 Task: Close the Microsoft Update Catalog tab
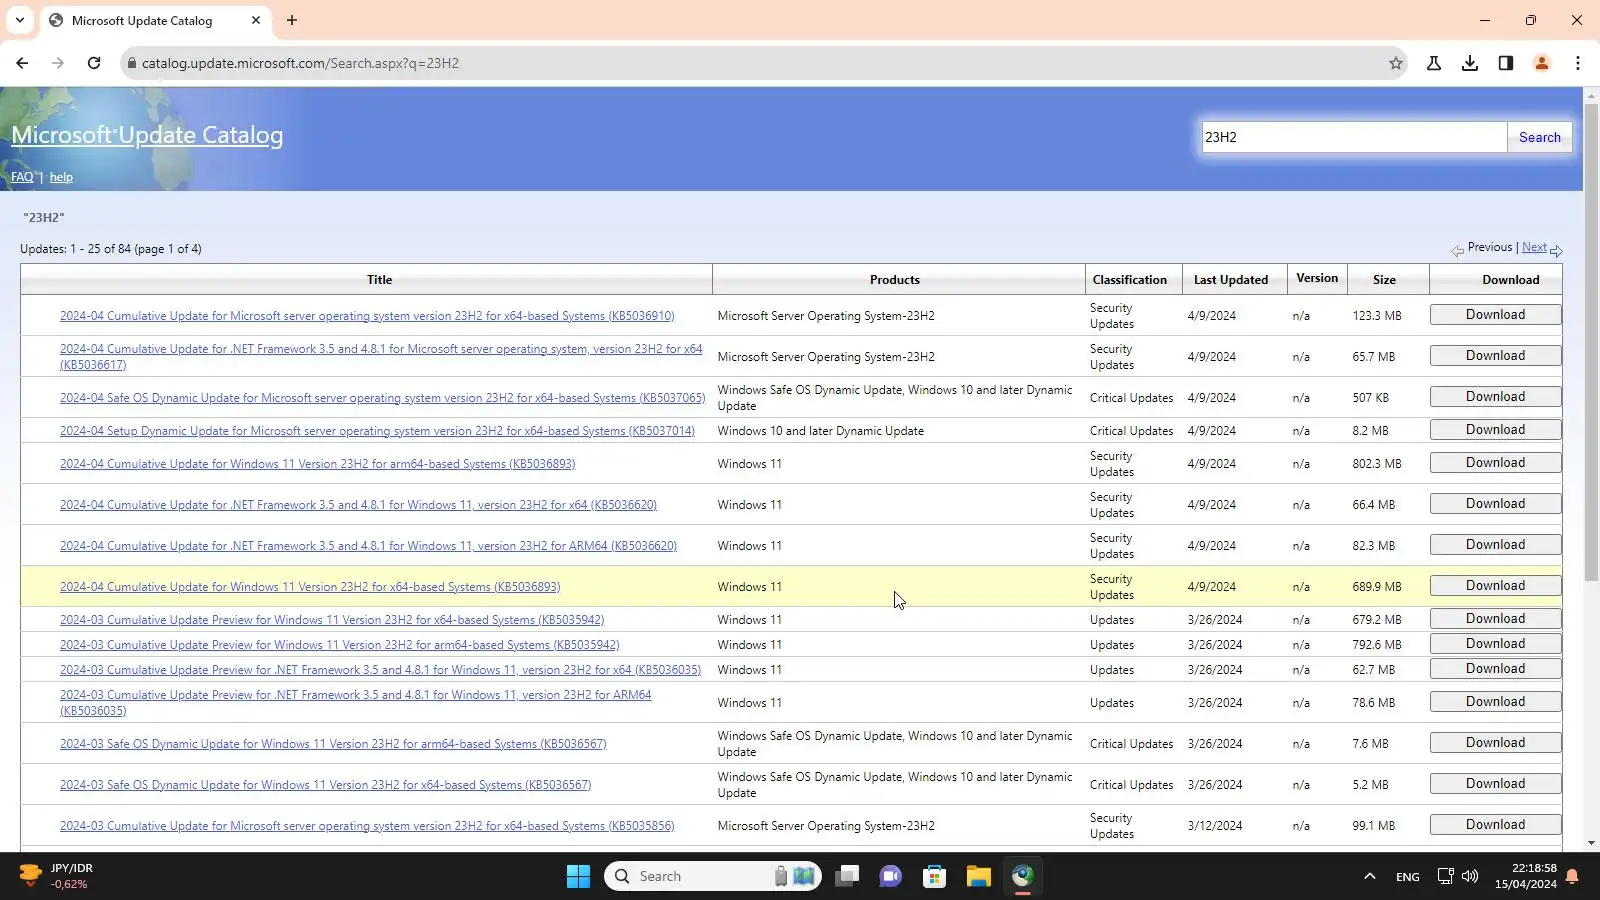256,20
